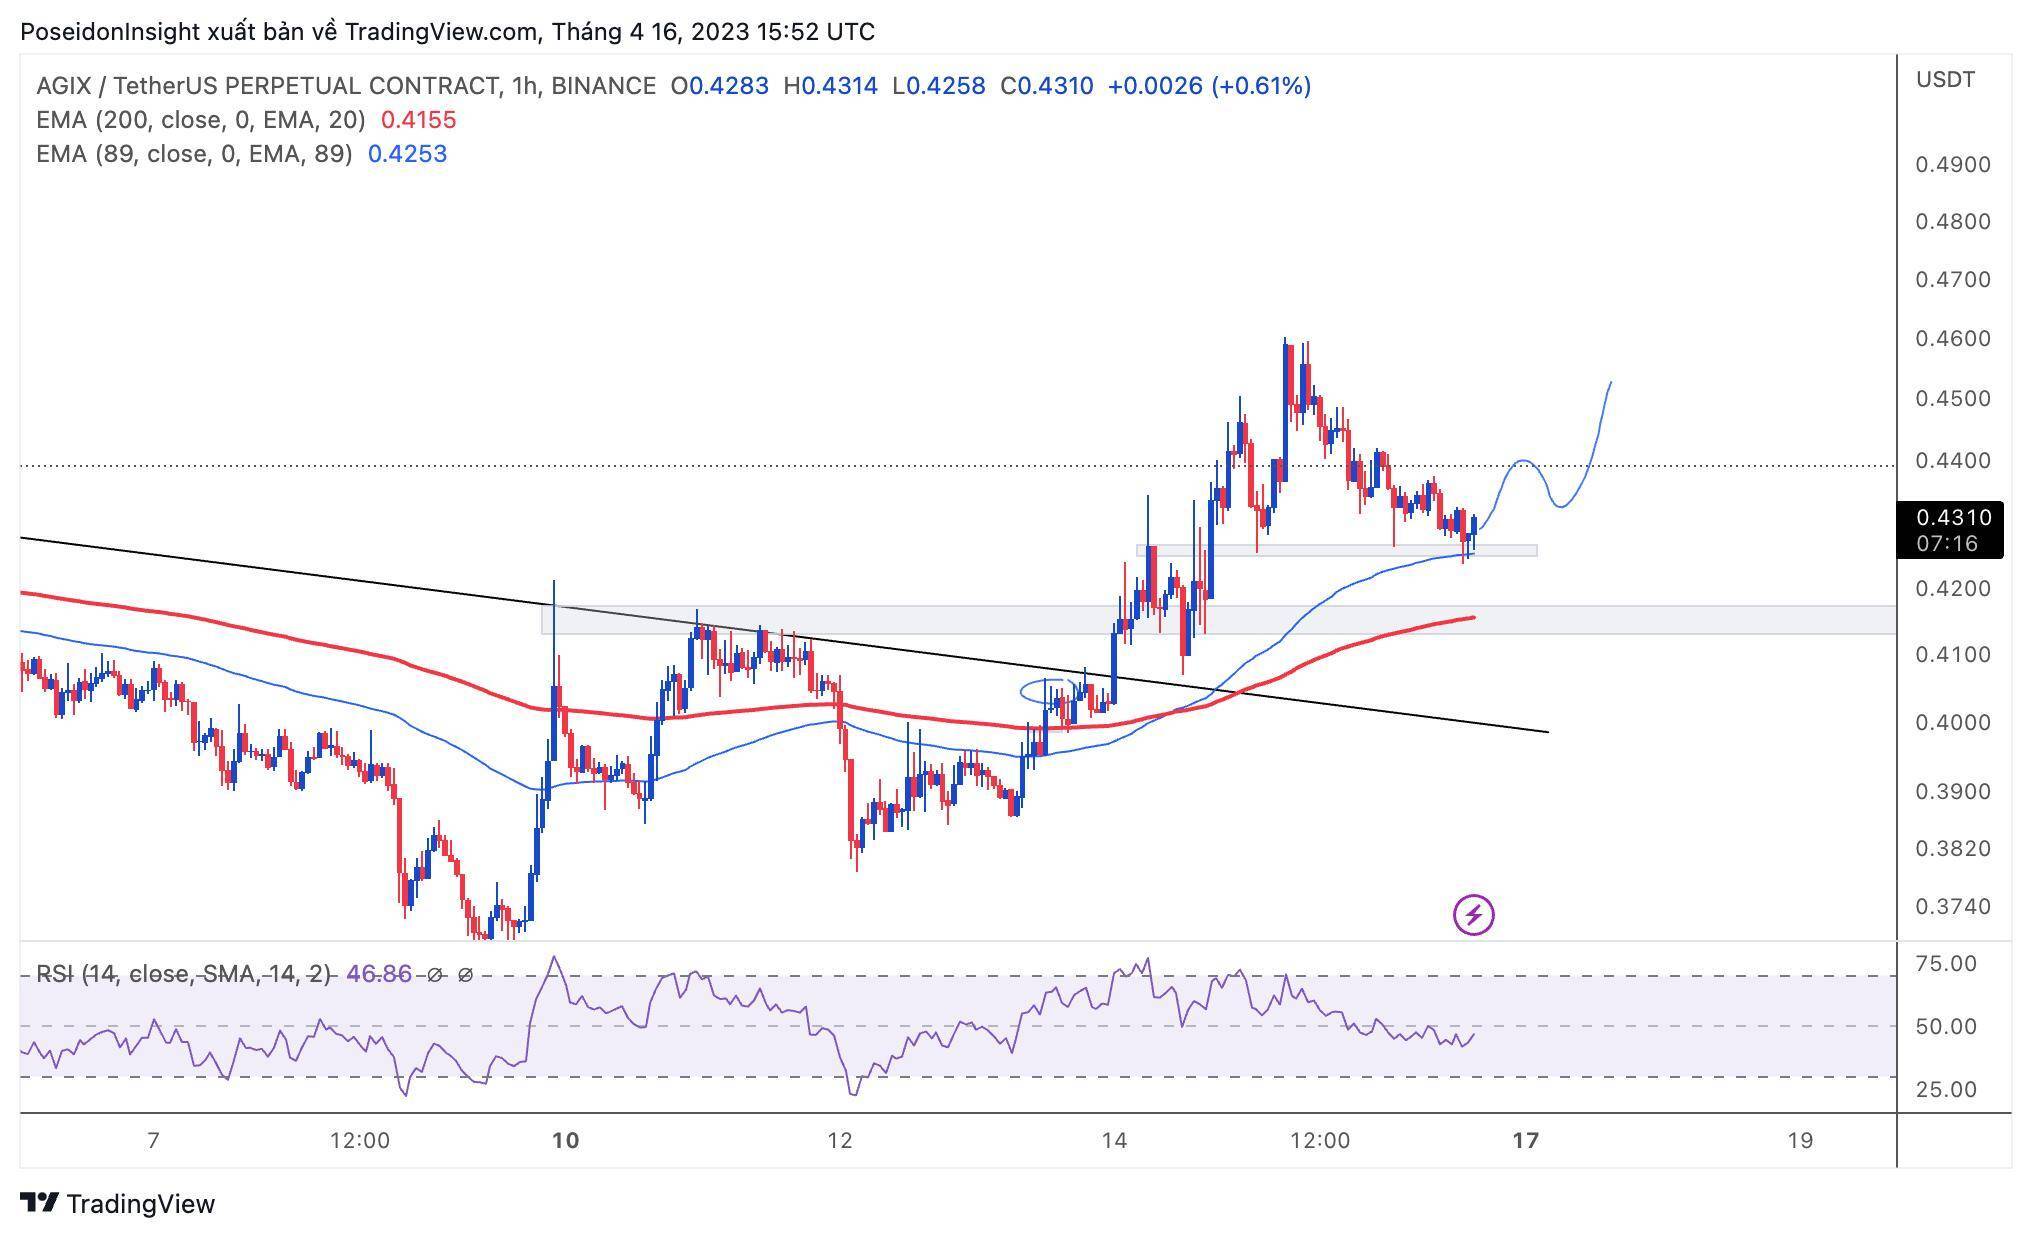
Task: Click the 0.4000 price axis label
Action: (x=1952, y=722)
